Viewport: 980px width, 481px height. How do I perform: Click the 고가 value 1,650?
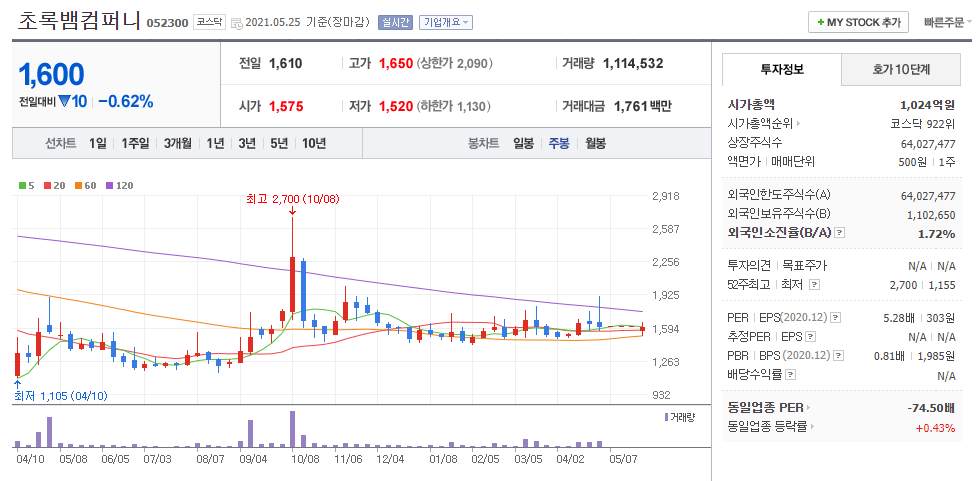[x=396, y=63]
